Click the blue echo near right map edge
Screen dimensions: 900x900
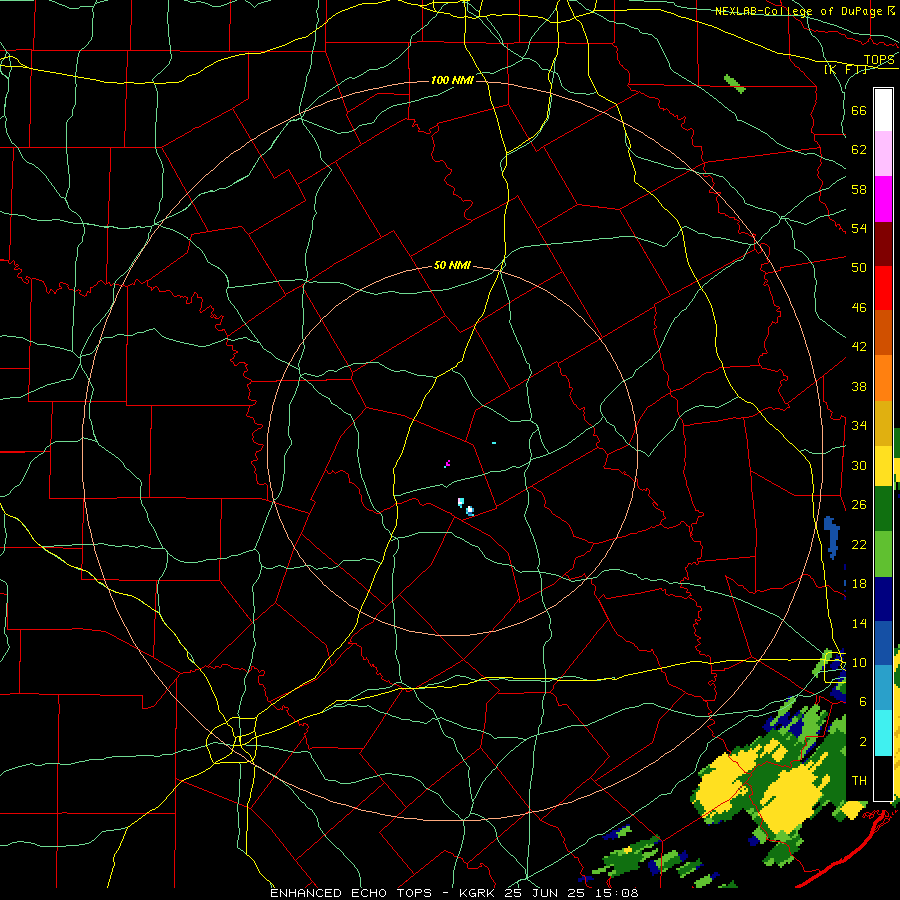(x=831, y=537)
